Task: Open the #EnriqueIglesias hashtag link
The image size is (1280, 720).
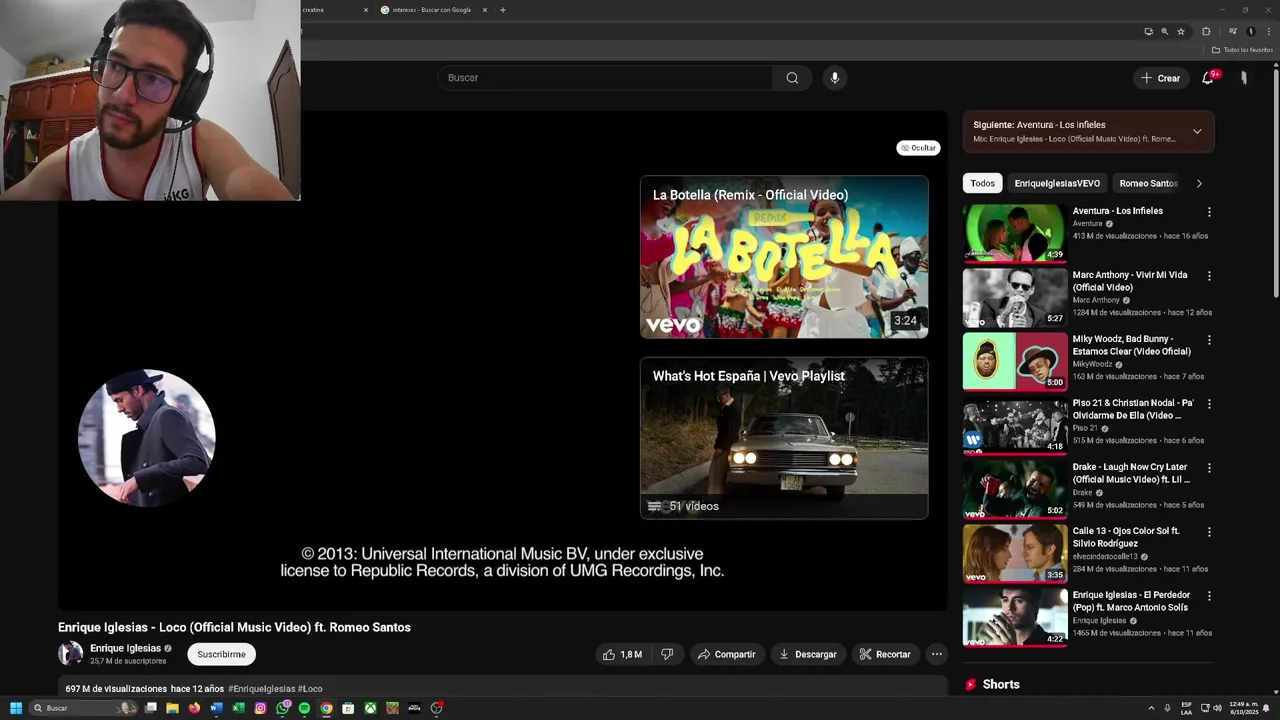Action: pos(261,689)
